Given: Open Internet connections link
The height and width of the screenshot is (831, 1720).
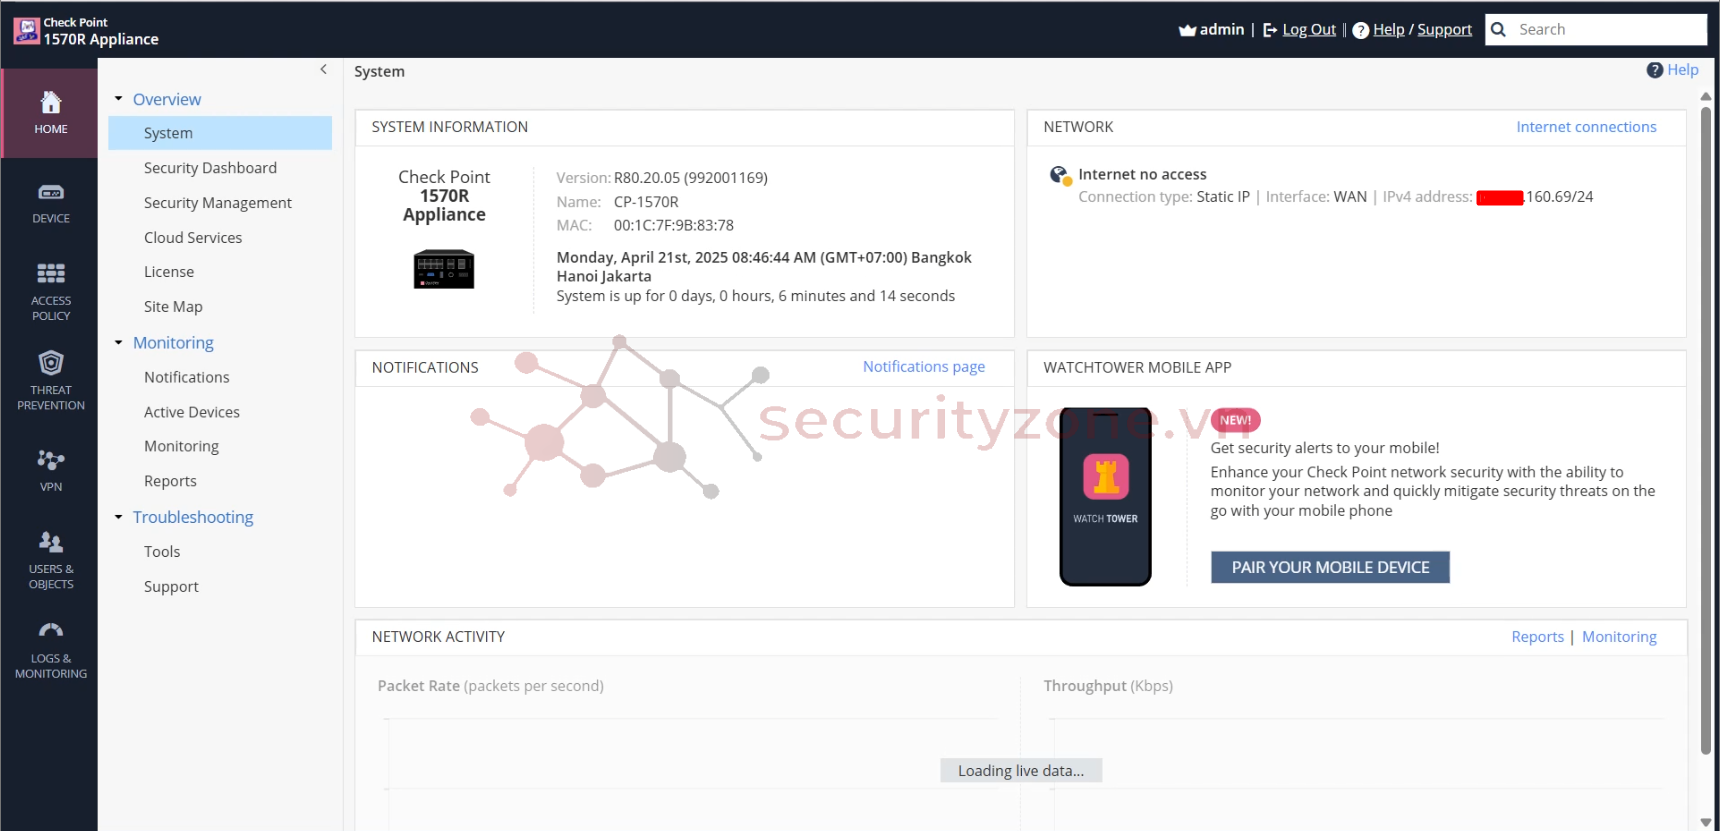Looking at the screenshot, I should [x=1586, y=127].
